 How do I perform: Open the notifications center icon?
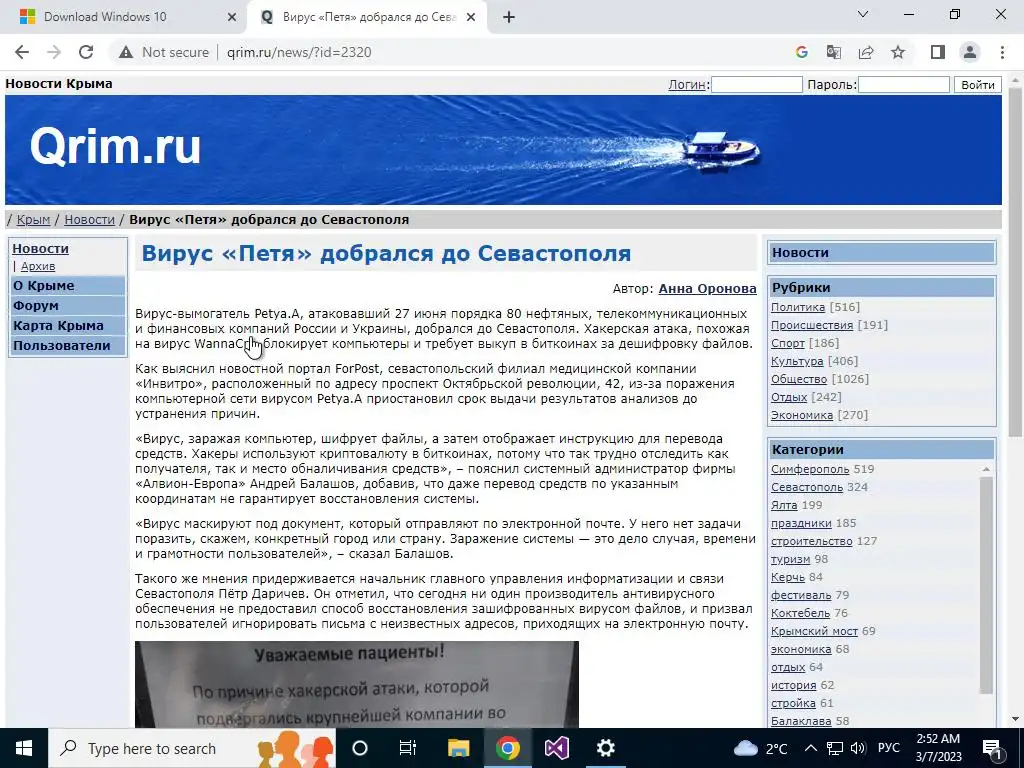993,748
